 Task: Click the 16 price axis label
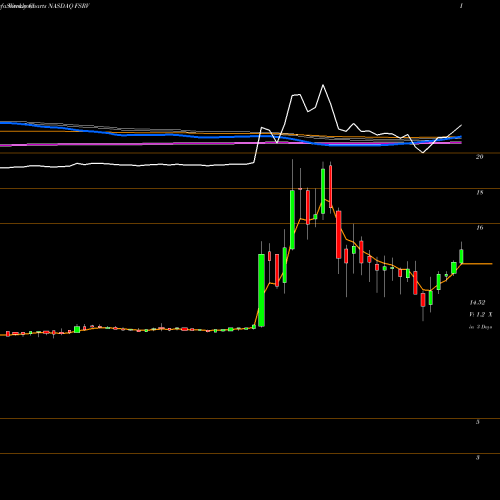(479, 228)
